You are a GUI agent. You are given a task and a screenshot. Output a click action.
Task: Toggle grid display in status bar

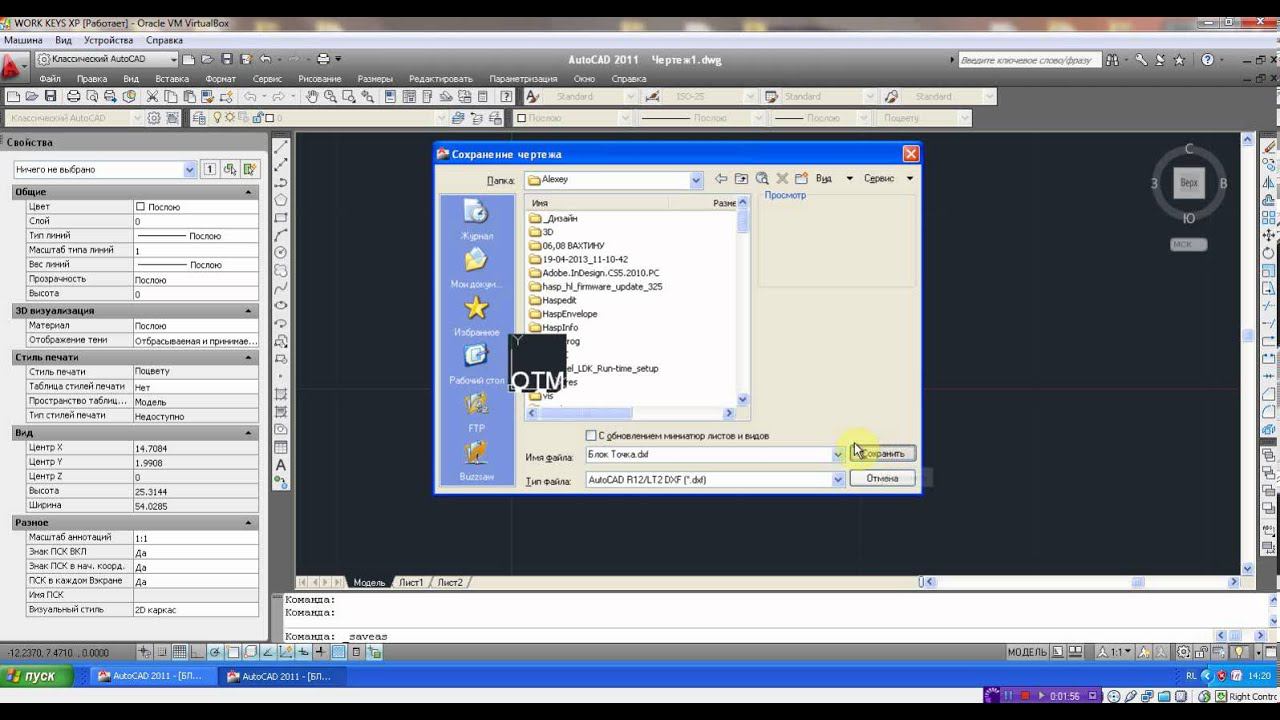click(179, 653)
